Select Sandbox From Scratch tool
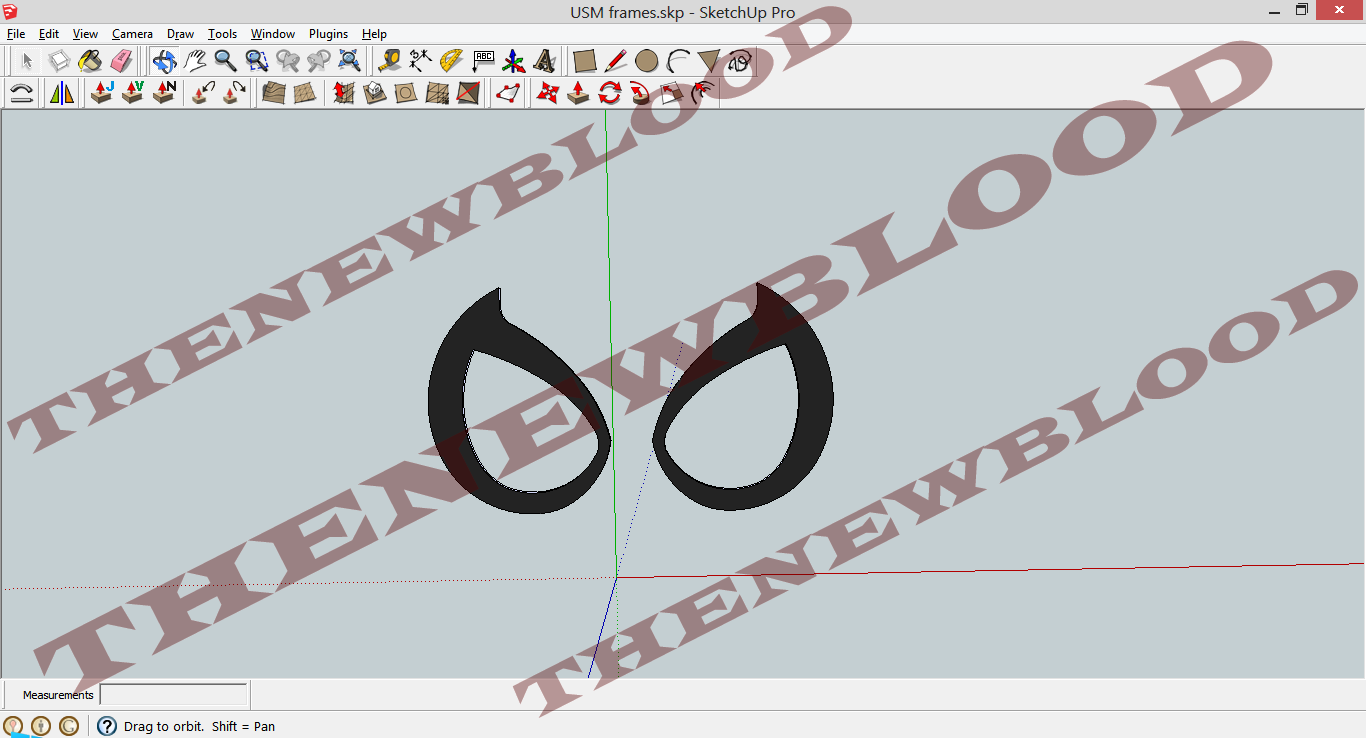 point(305,93)
